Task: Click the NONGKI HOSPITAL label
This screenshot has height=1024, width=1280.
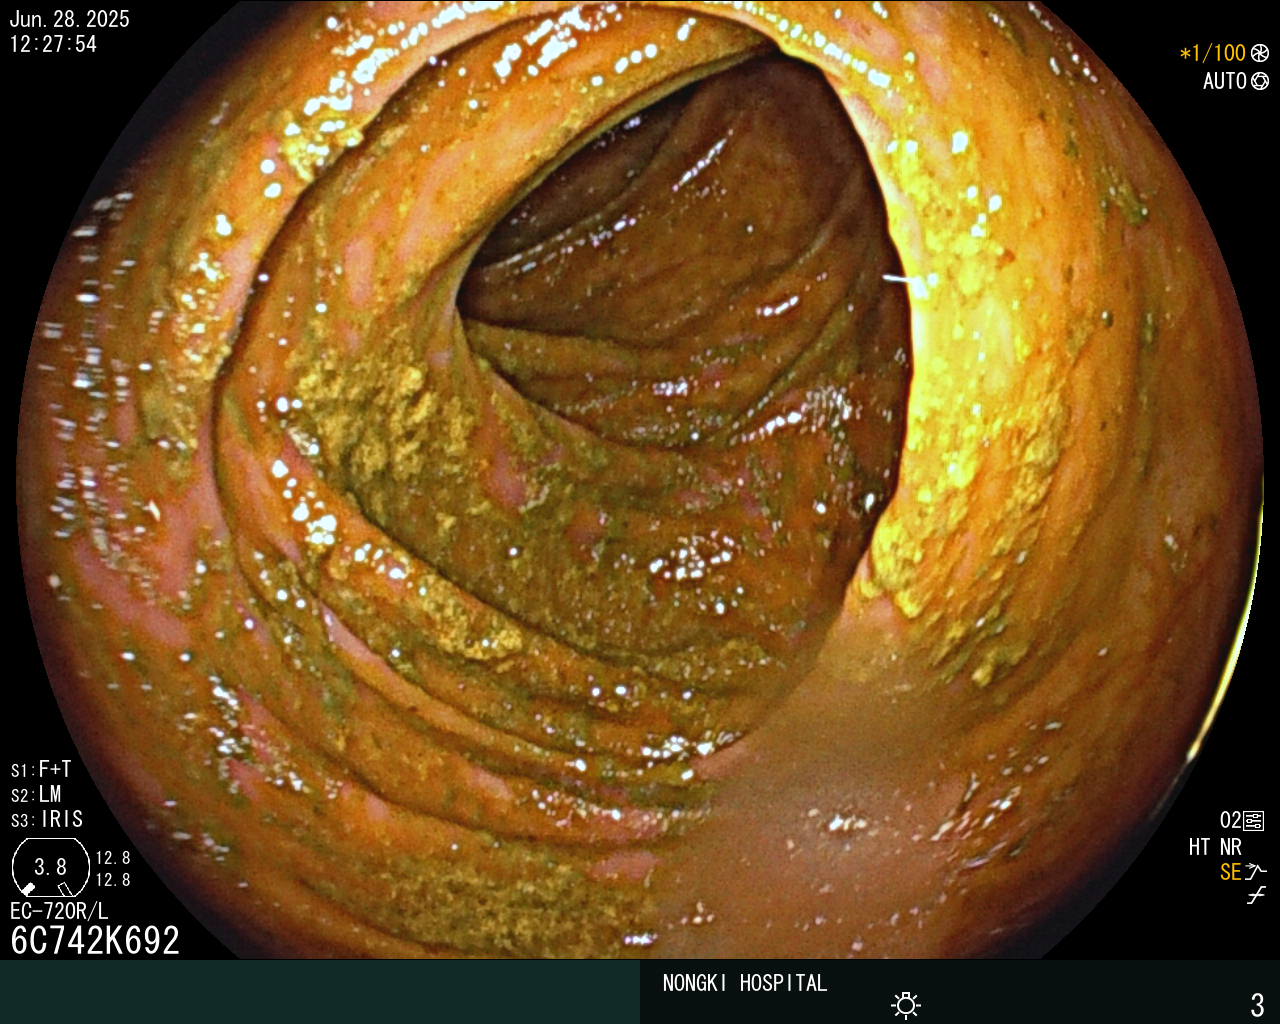Action: [x=745, y=983]
